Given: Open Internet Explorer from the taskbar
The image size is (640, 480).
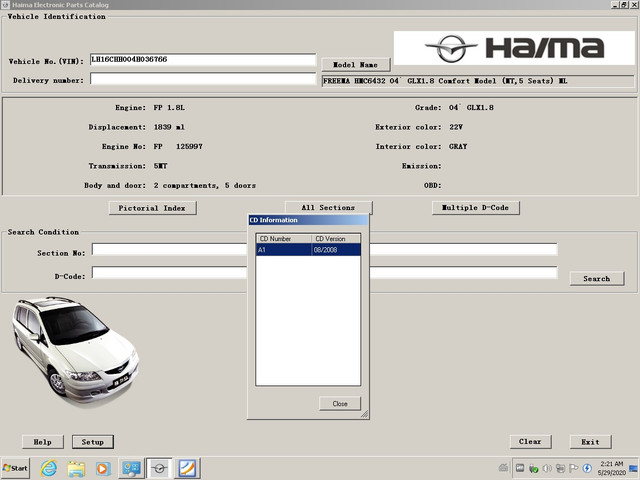Looking at the screenshot, I should 49,468.
